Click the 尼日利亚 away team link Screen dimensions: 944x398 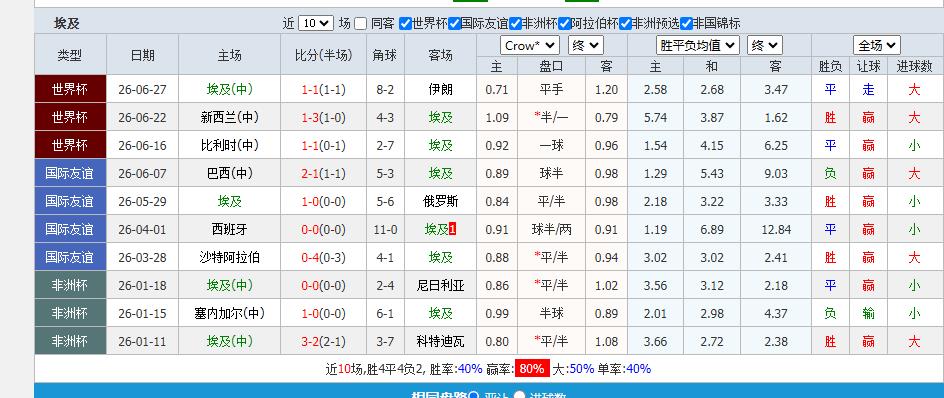tap(441, 285)
